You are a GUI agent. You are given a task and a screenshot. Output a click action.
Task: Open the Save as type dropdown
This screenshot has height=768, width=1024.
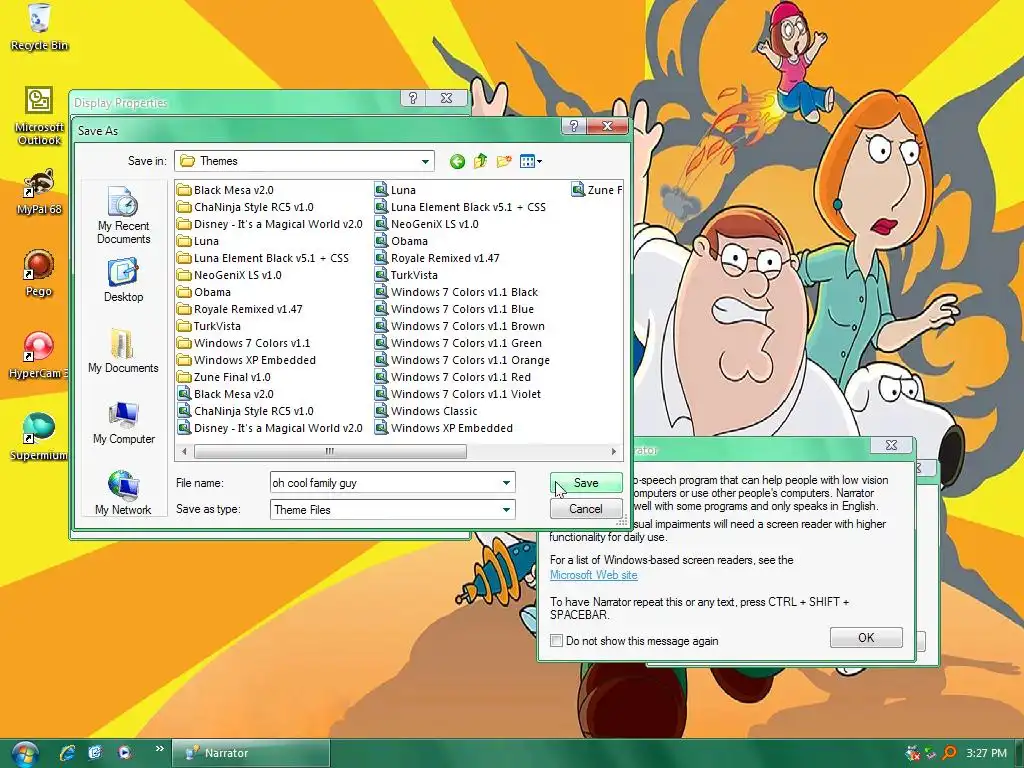point(506,509)
